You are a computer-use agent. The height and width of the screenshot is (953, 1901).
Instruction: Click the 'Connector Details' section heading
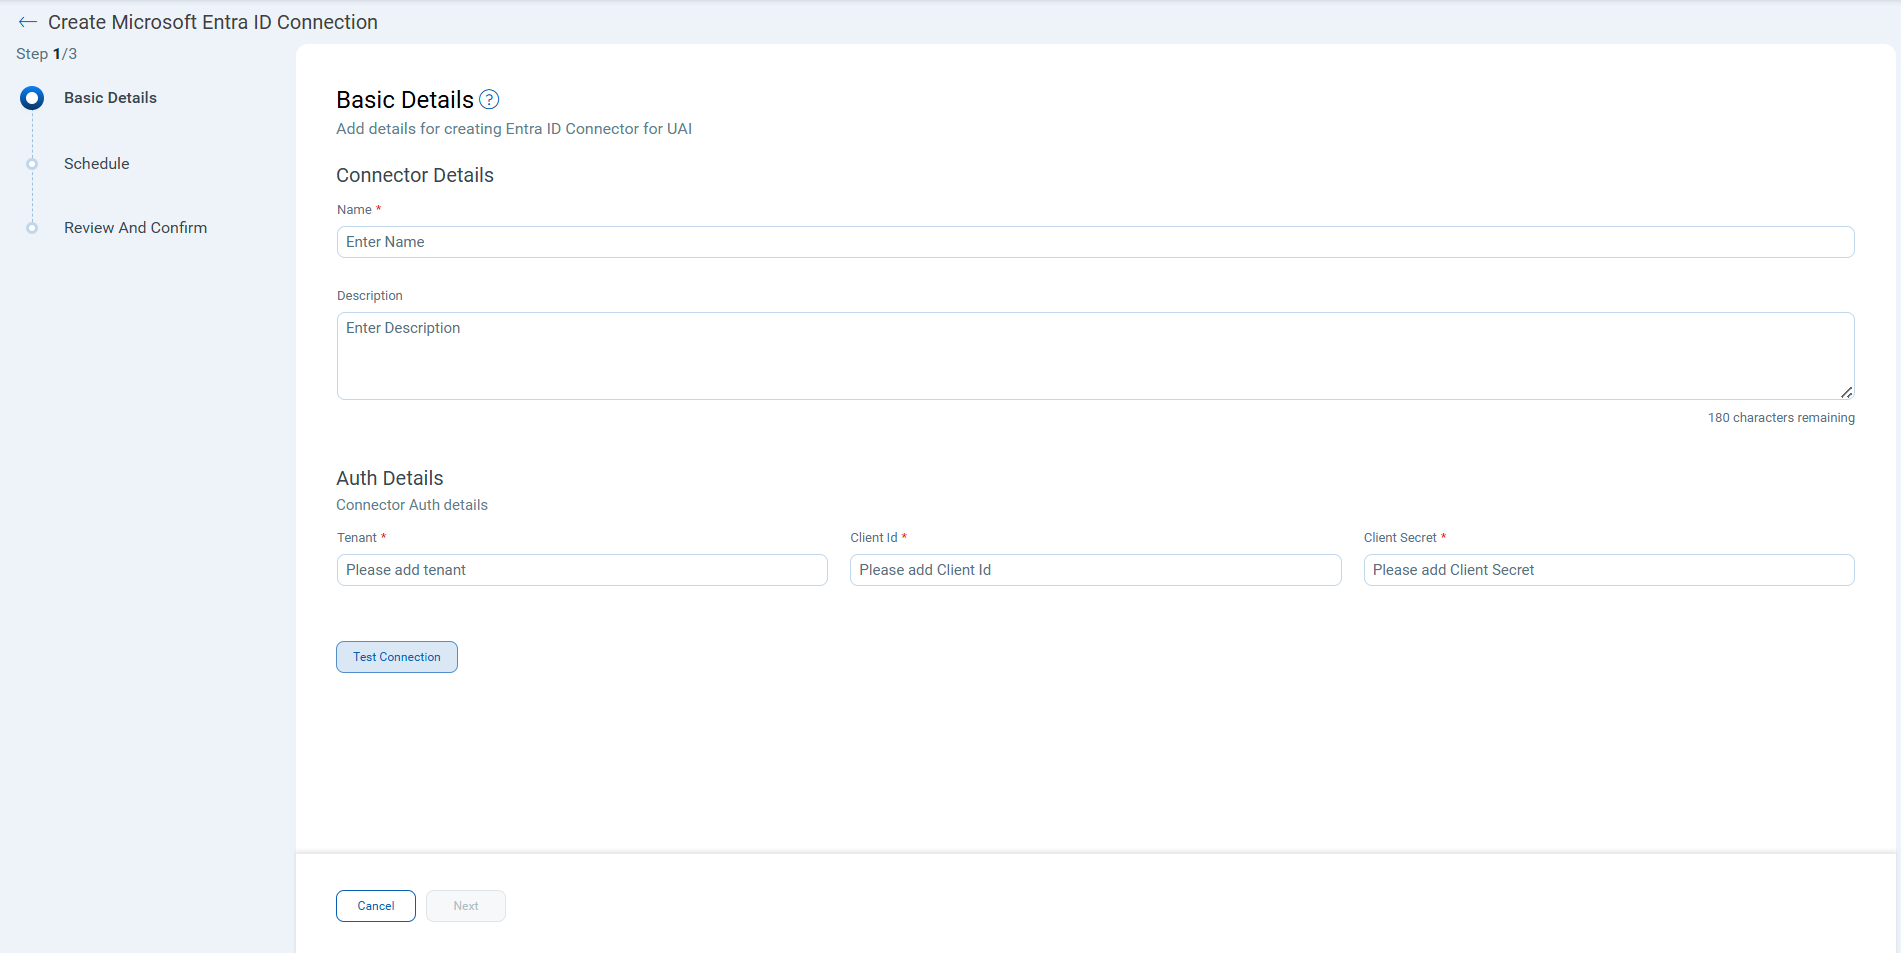click(x=415, y=175)
